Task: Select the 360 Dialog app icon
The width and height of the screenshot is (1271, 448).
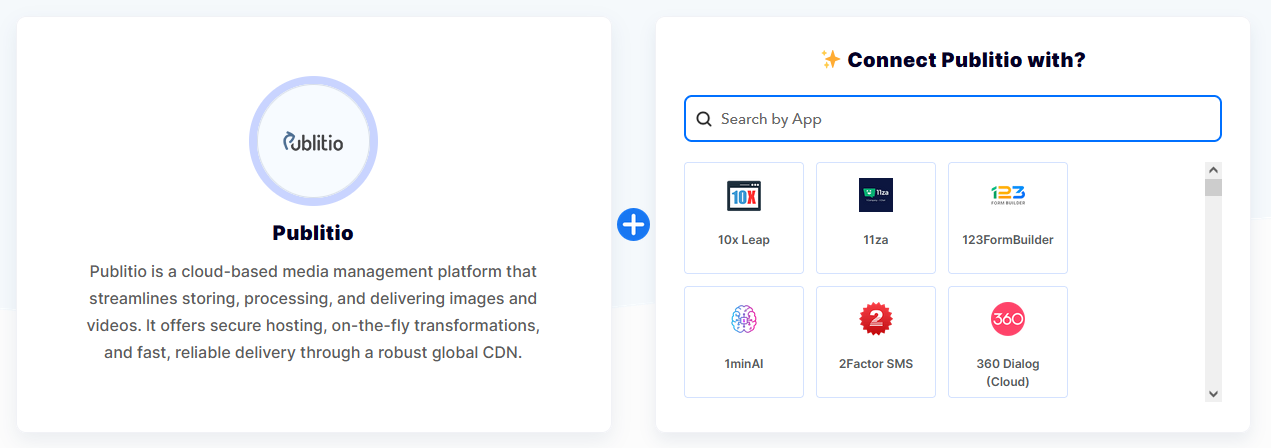Action: click(x=1008, y=320)
